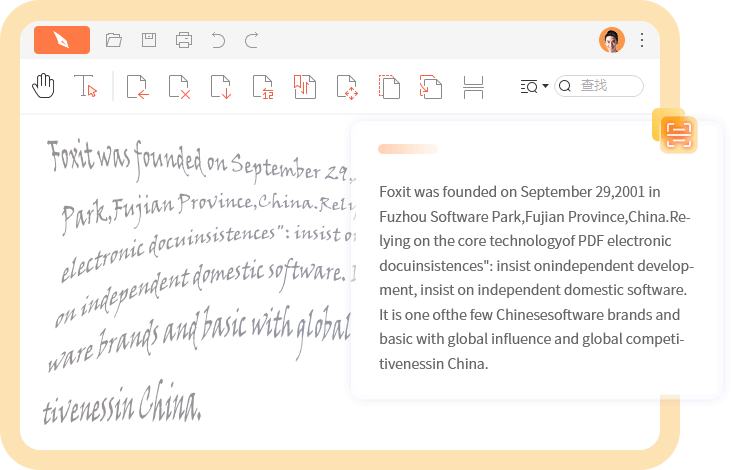Click the orange Foxit pen logo button
The image size is (731, 470).
point(62,40)
